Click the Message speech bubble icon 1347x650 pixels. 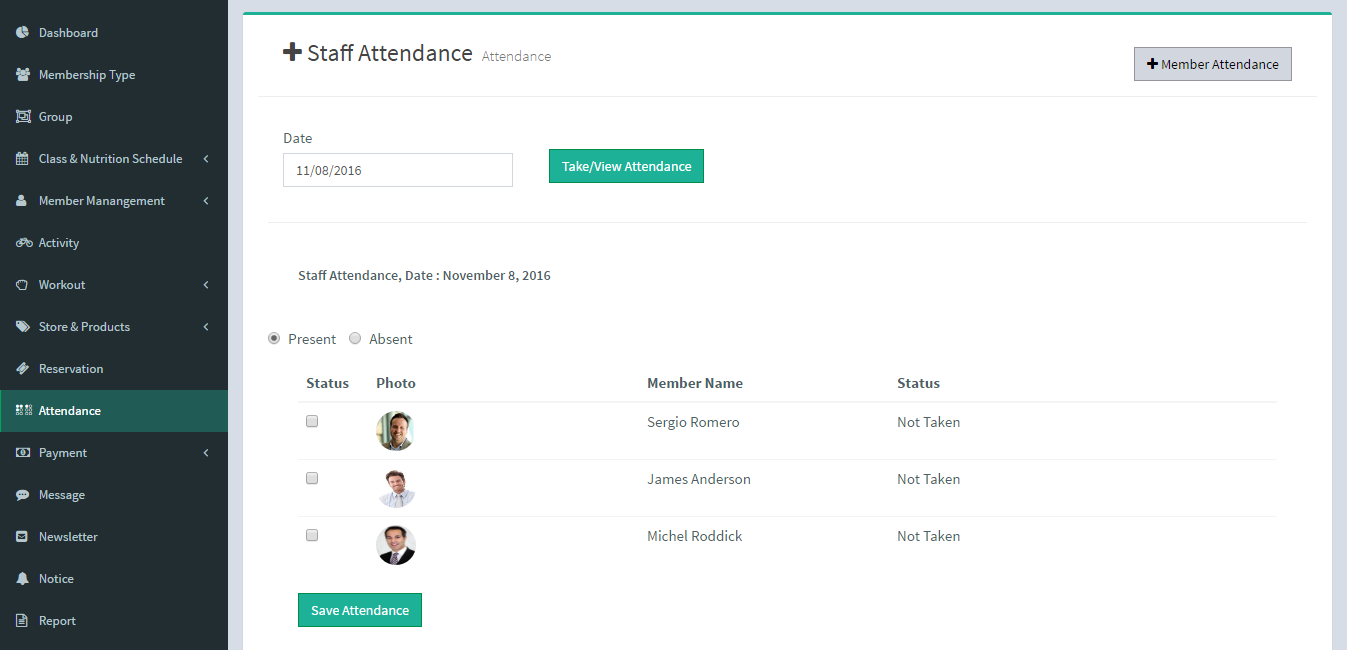[22, 495]
